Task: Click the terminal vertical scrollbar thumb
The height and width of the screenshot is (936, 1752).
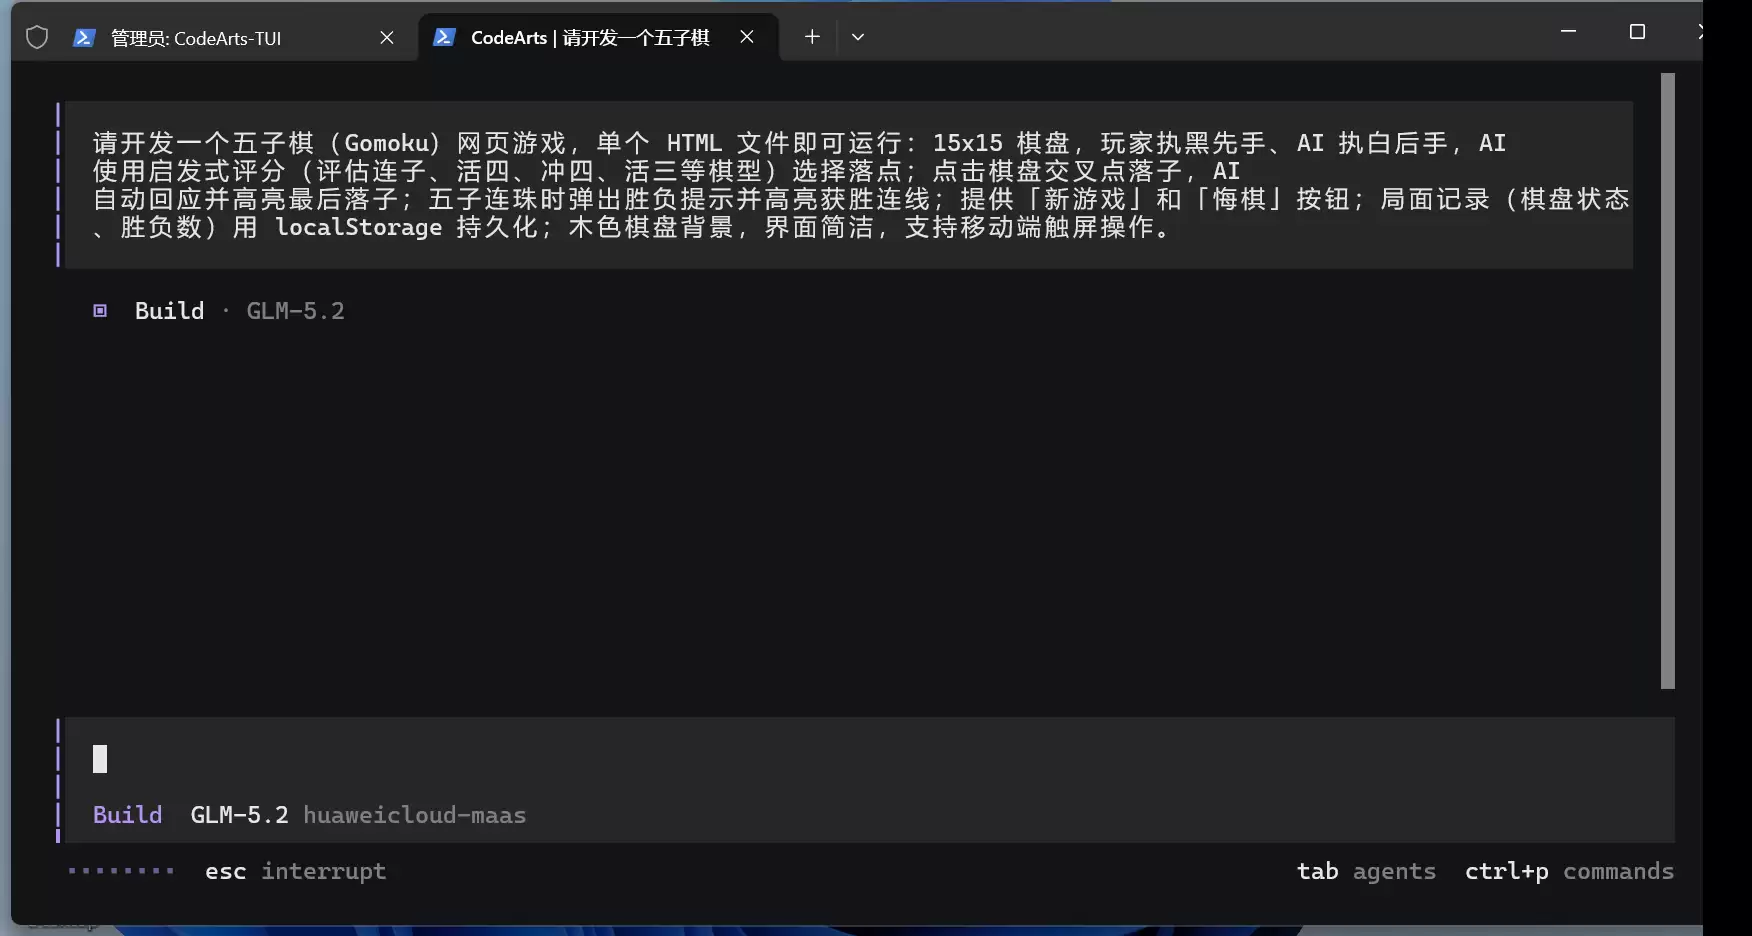Action: coord(1667,380)
